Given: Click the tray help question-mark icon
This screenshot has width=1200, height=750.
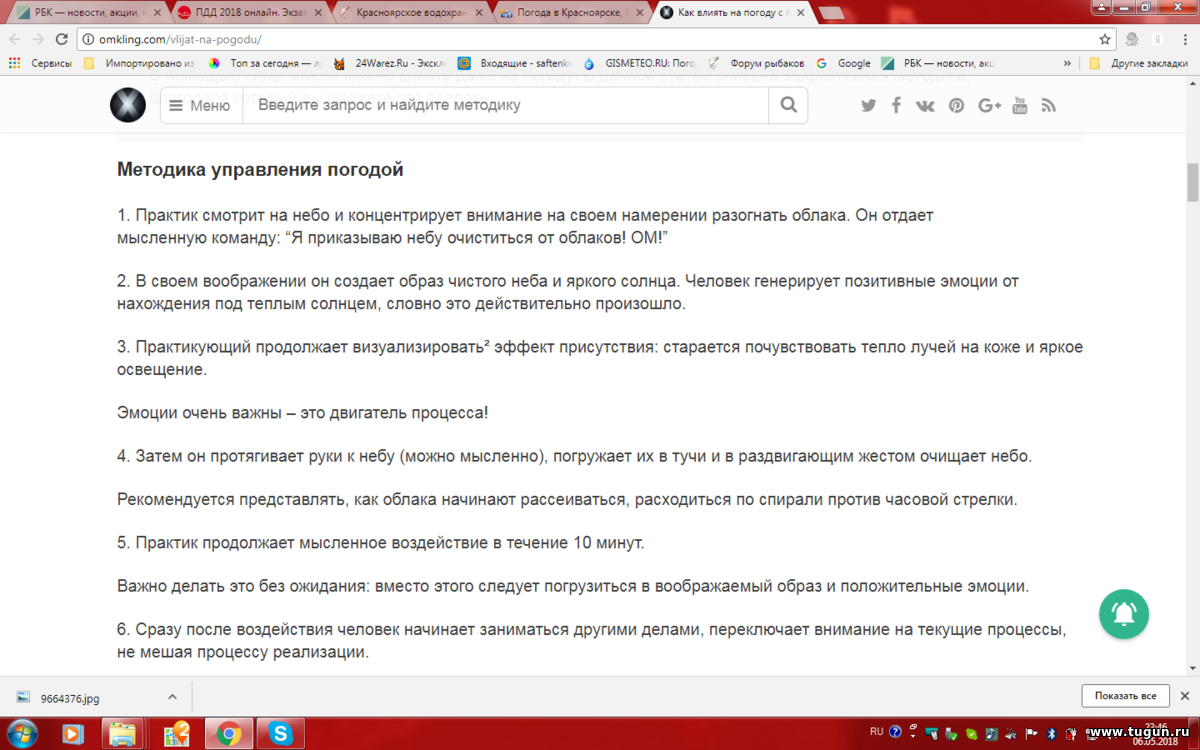Looking at the screenshot, I should point(895,732).
